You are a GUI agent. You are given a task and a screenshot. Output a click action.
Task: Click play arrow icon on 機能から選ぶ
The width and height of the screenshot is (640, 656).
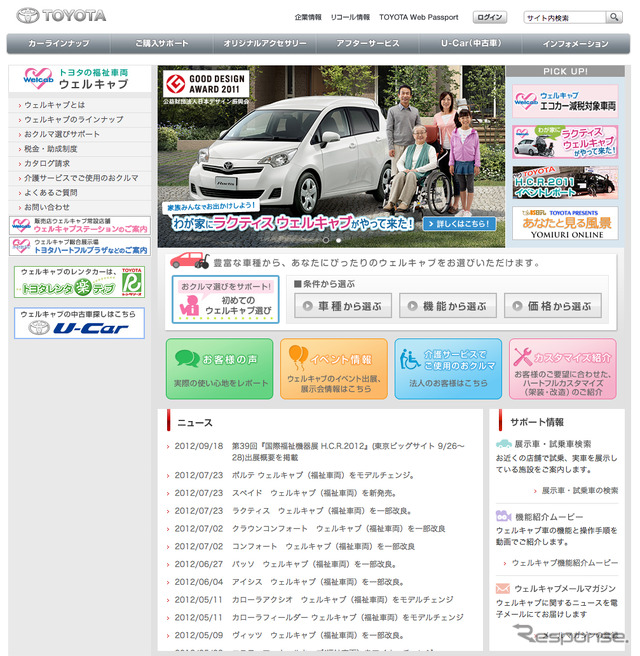pyautogui.click(x=412, y=306)
